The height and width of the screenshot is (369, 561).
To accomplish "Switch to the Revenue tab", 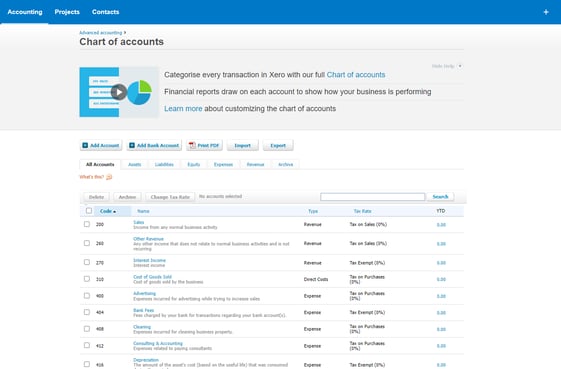I will click(x=255, y=164).
